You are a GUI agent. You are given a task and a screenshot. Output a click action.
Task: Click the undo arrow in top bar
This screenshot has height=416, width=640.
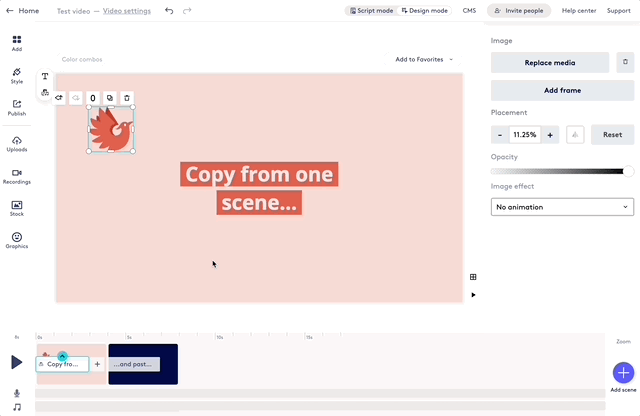(169, 11)
